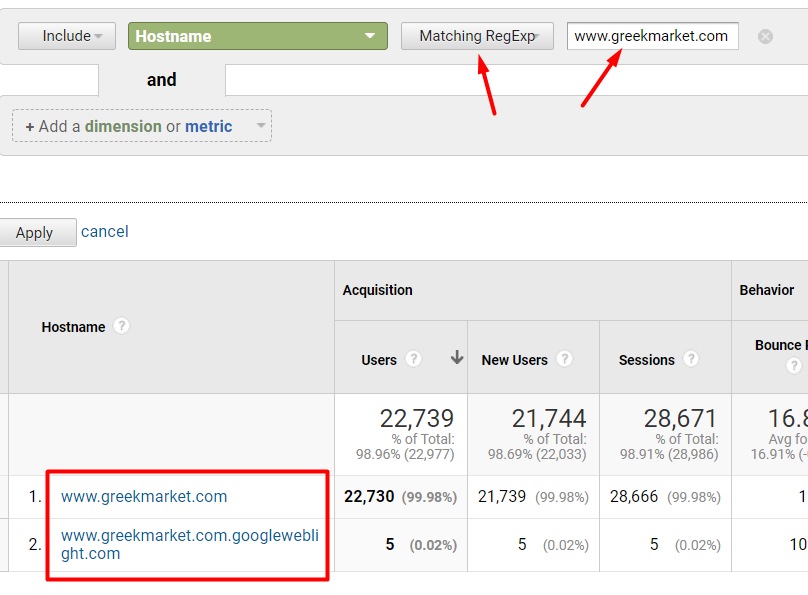Select sessions value 28,666

[634, 497]
